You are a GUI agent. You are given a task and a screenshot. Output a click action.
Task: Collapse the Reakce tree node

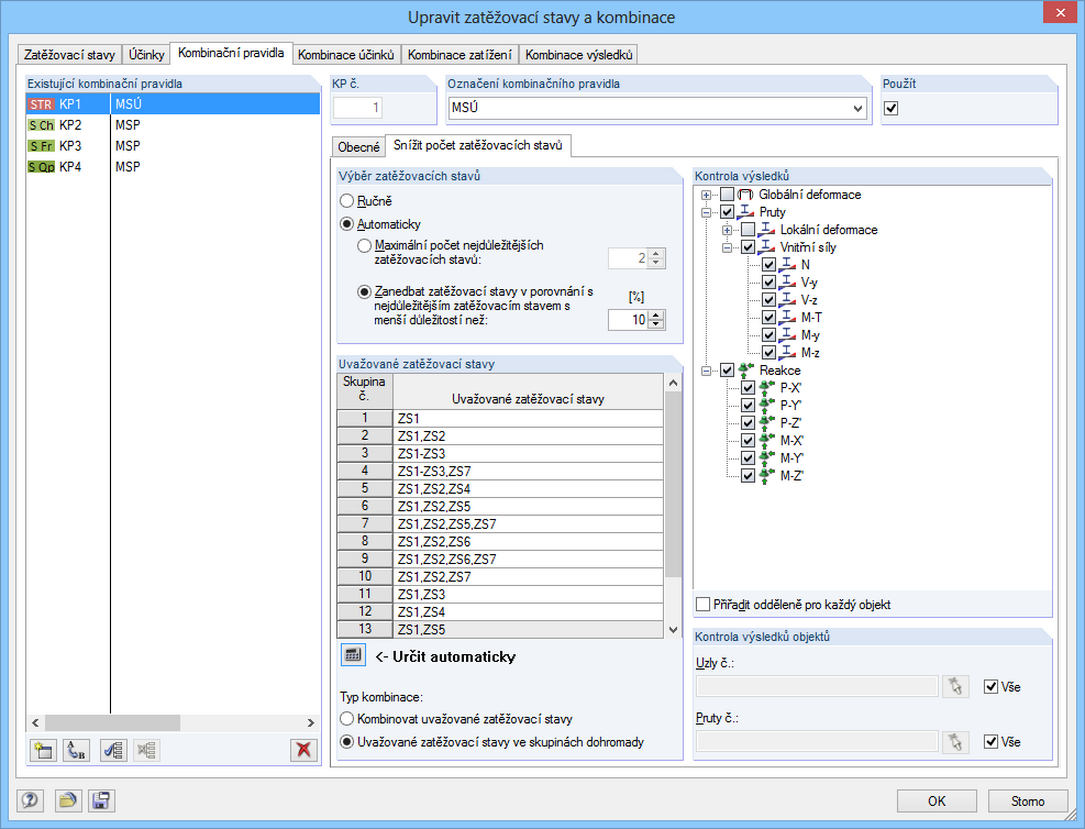tap(706, 371)
